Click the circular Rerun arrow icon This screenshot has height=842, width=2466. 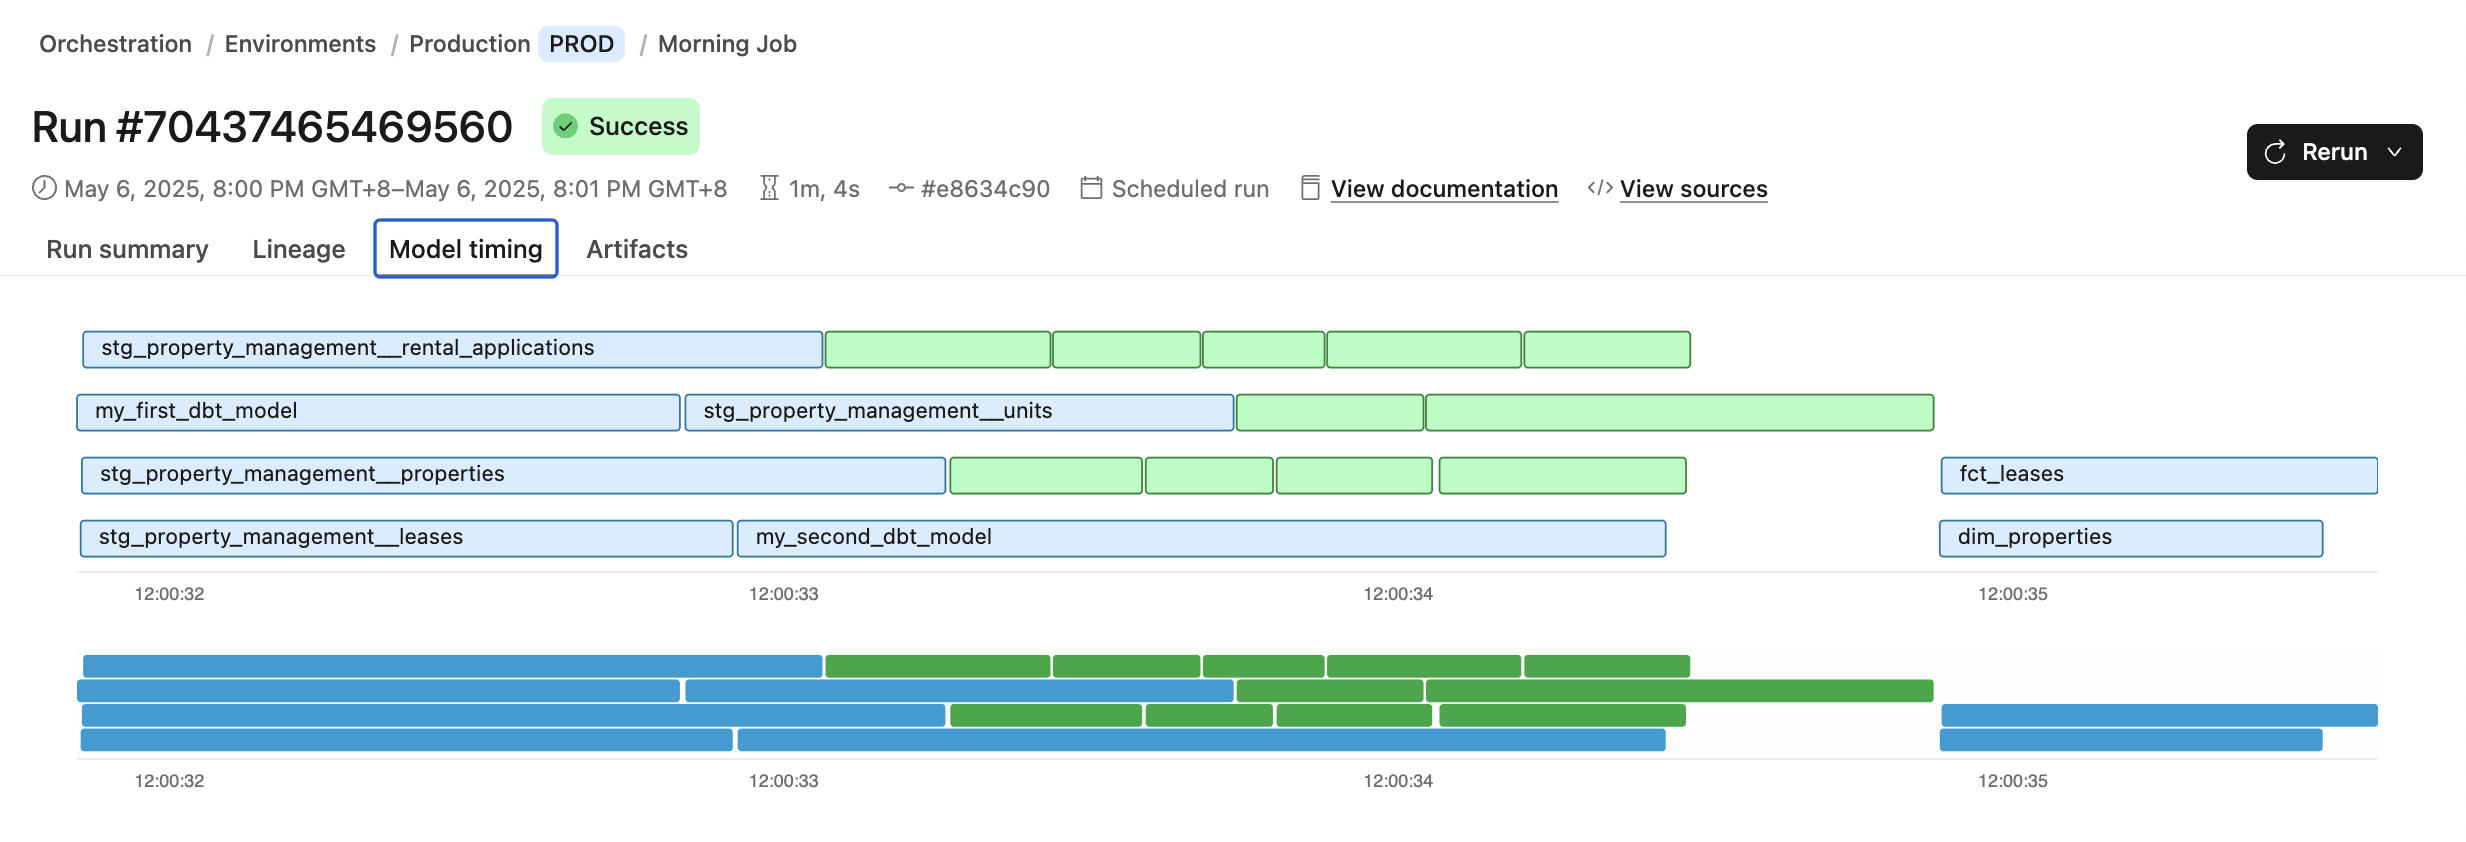[2276, 152]
